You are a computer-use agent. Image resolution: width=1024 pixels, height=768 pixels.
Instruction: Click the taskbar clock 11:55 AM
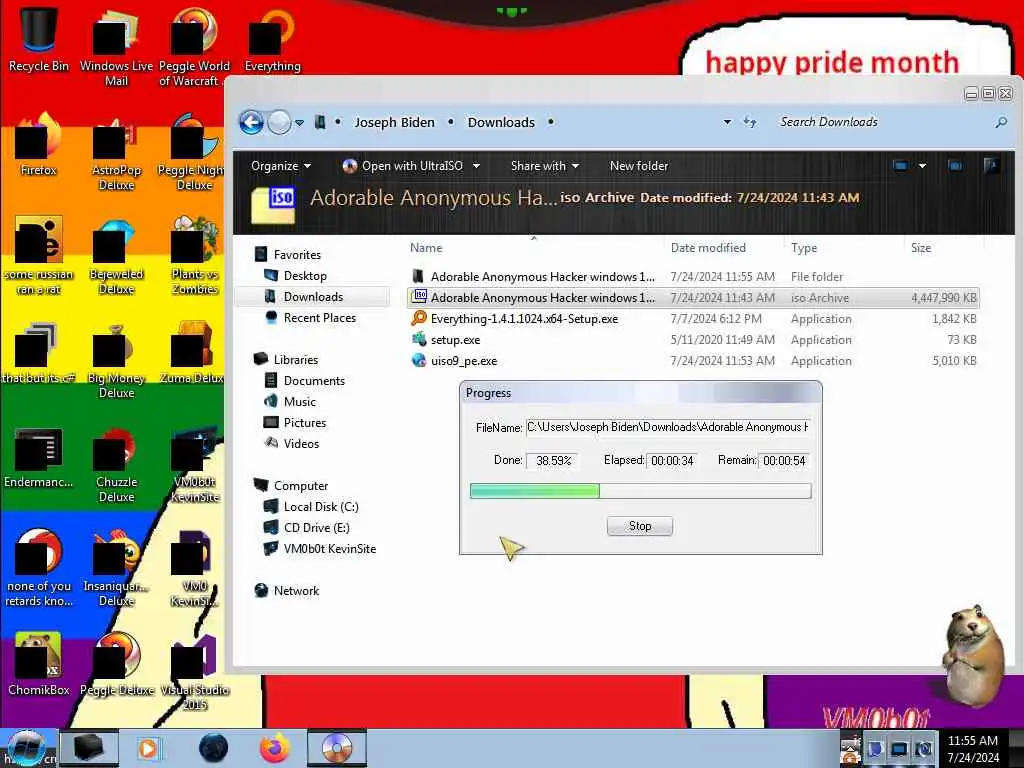972,741
